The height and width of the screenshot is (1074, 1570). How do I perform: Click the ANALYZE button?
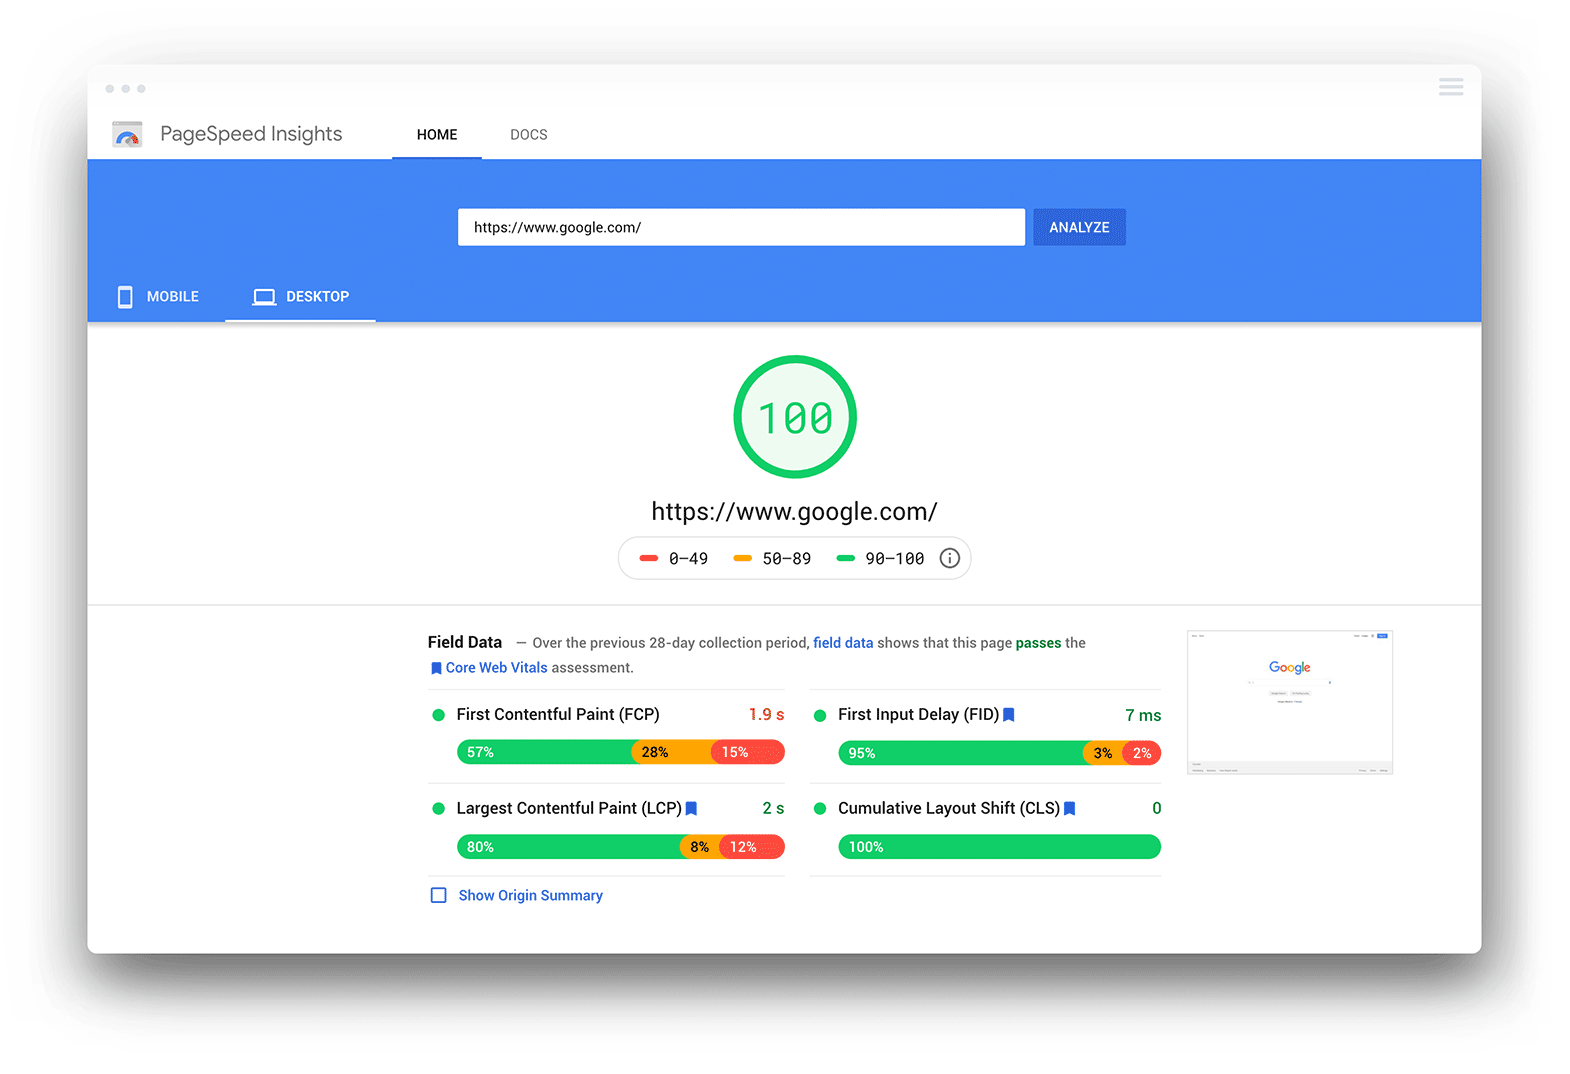[1079, 227]
